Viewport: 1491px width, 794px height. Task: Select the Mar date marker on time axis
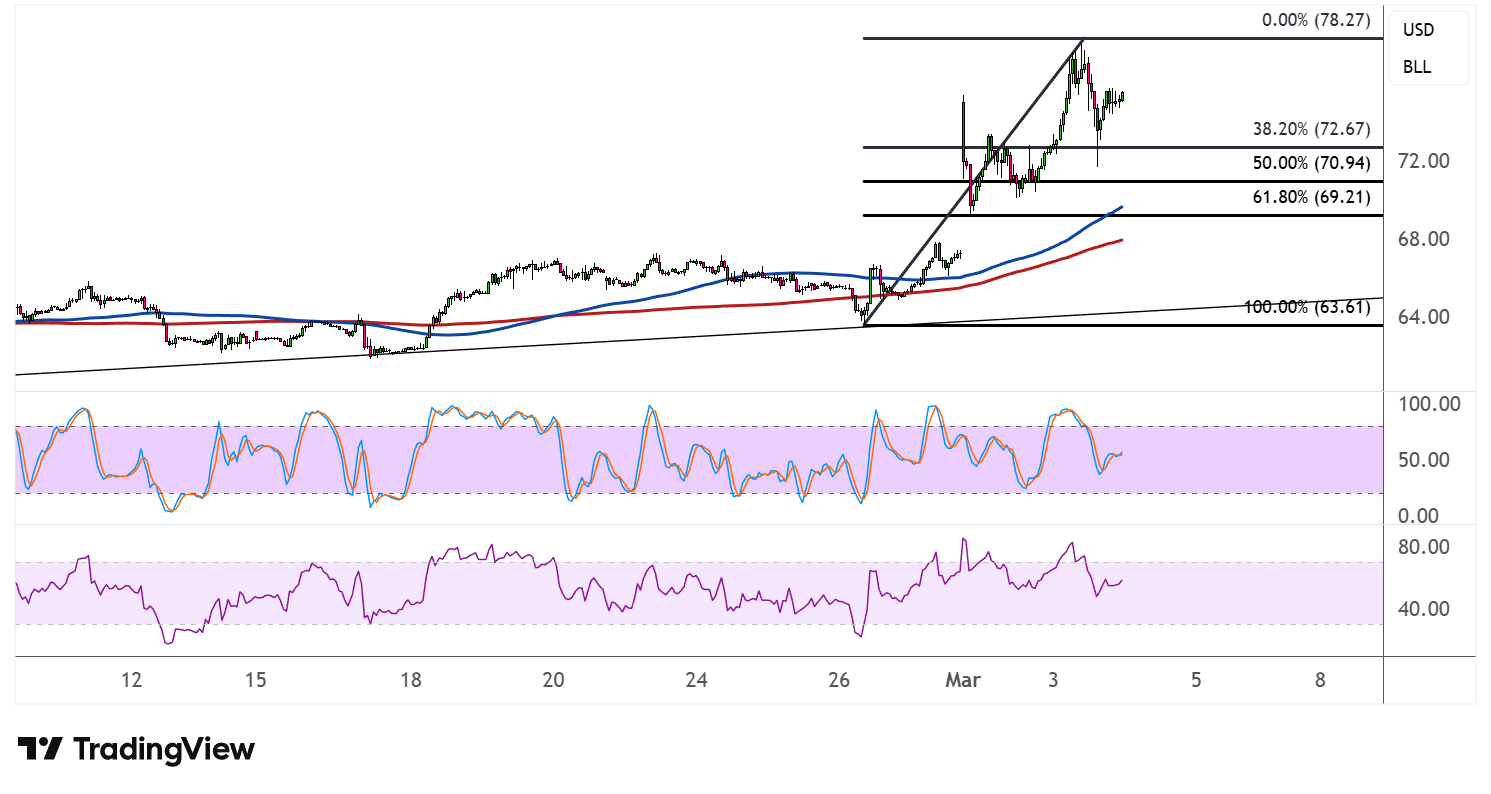963,680
